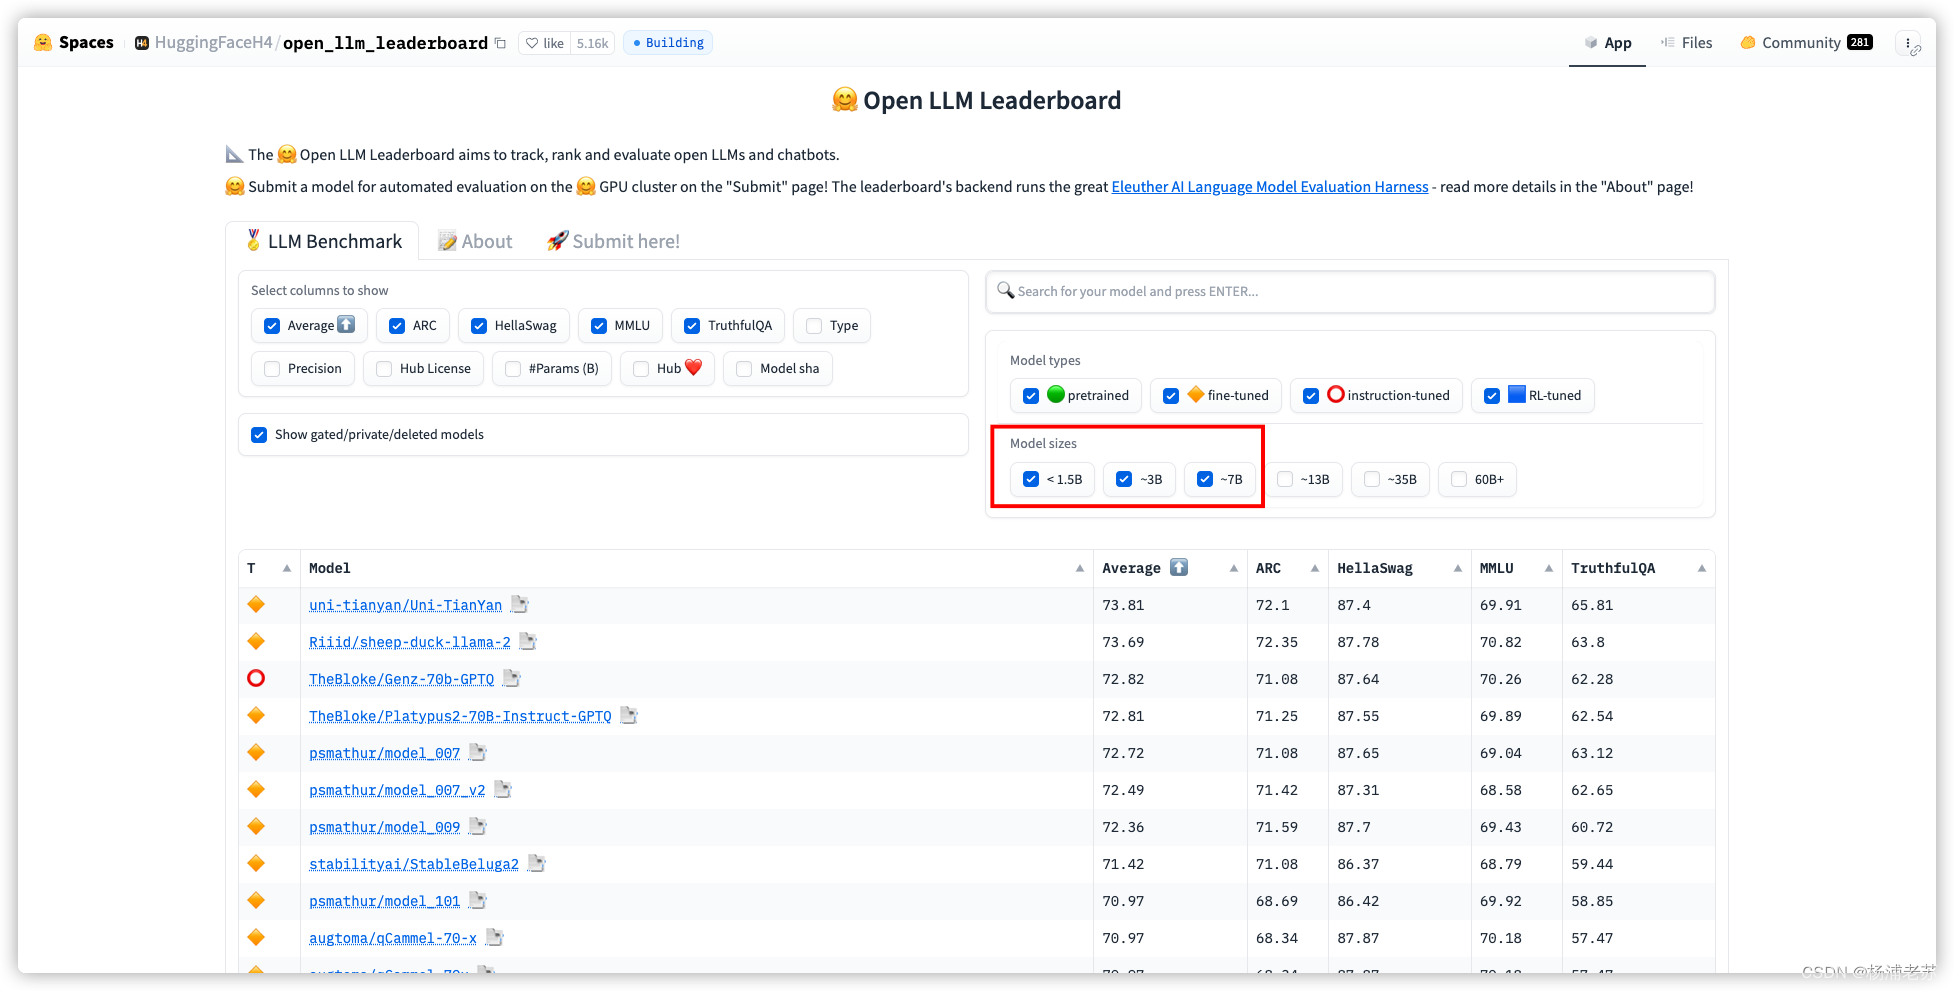Click the diamond type icon in psmathur/model_101 row
1954x991 pixels.
coord(256,900)
